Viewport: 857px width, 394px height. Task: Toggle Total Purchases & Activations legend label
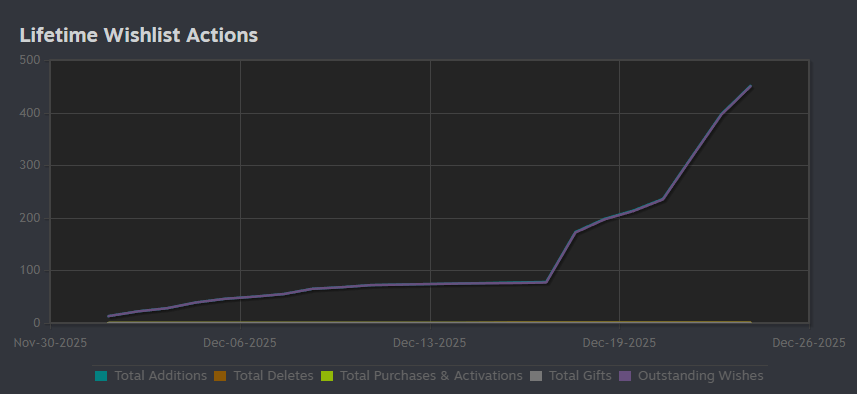(431, 376)
